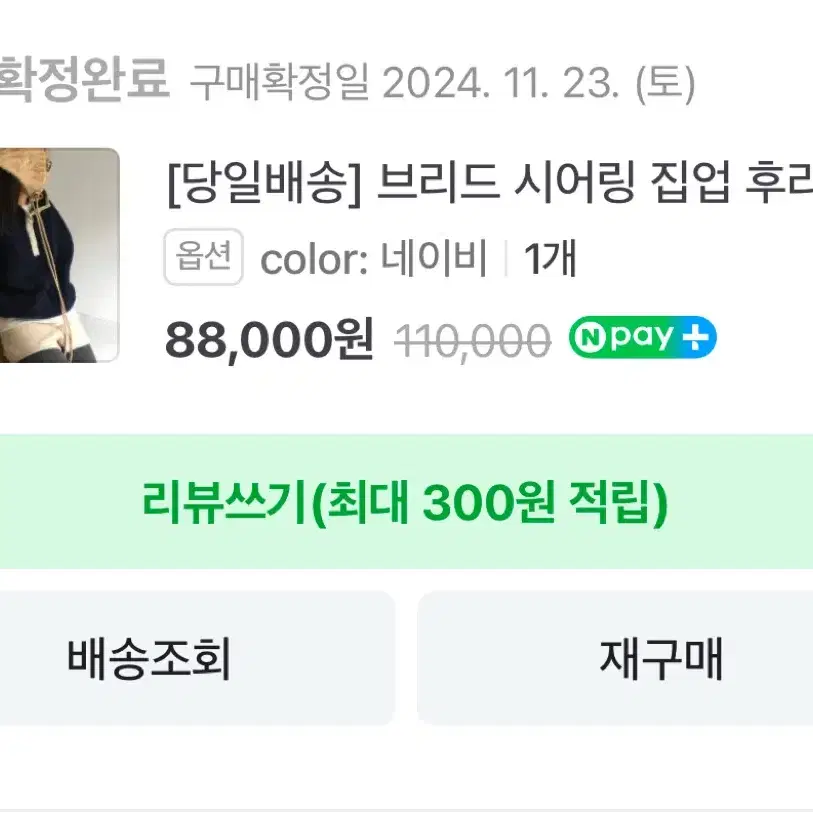Click the 옵션 option badge
The image size is (813, 813).
(x=204, y=257)
